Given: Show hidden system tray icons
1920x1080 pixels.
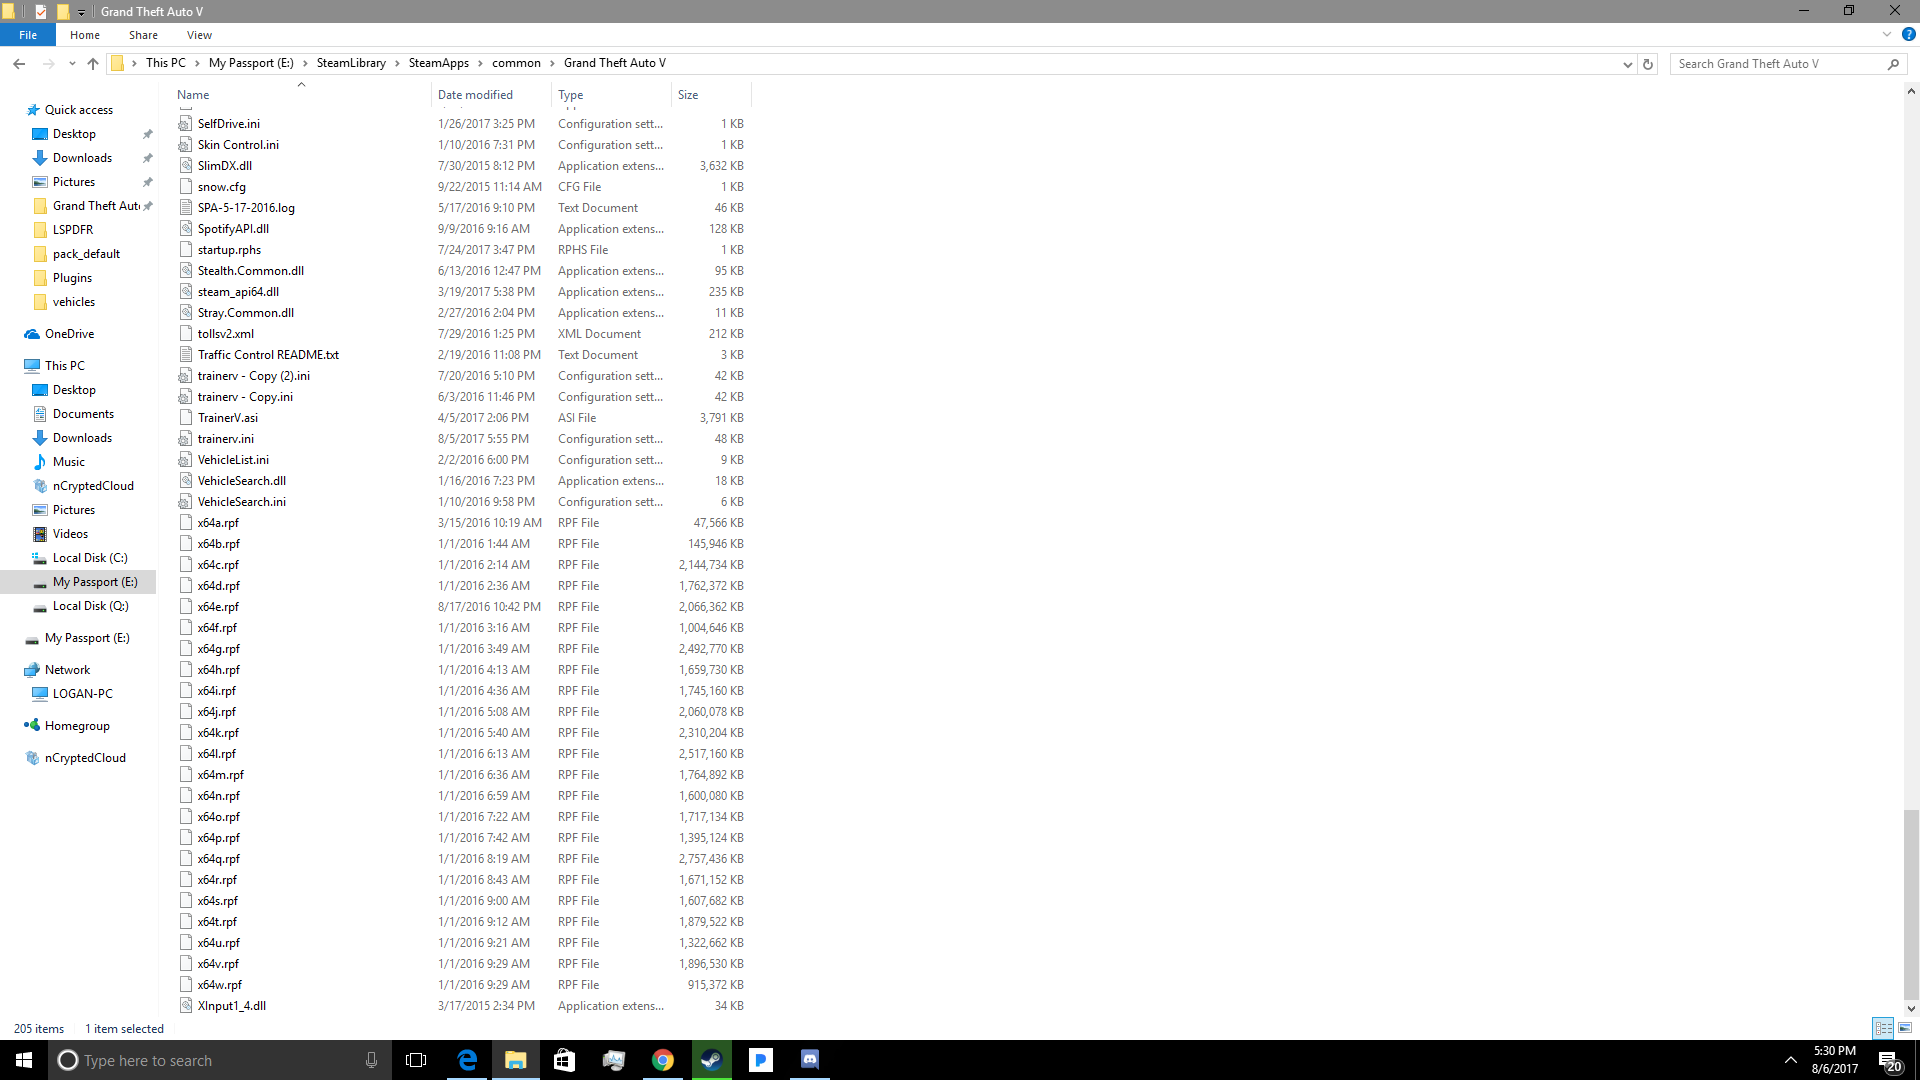Looking at the screenshot, I should click(1790, 1060).
